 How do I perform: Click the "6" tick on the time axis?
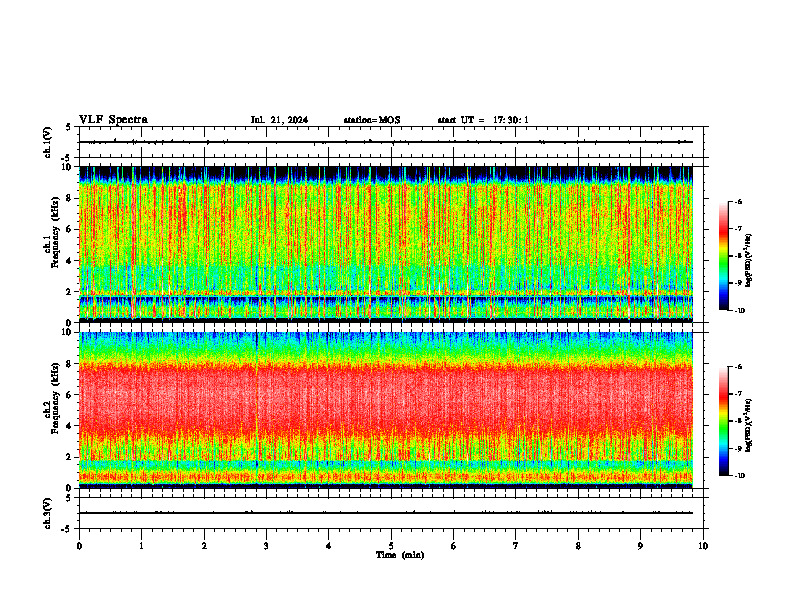pos(454,546)
